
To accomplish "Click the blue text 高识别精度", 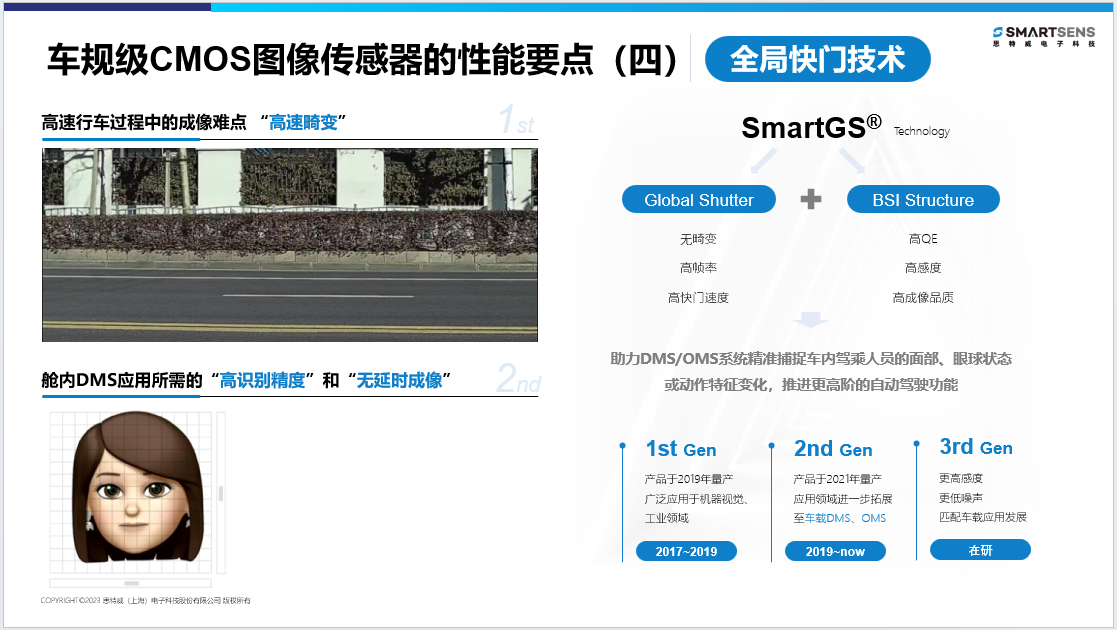I will pyautogui.click(x=262, y=381).
